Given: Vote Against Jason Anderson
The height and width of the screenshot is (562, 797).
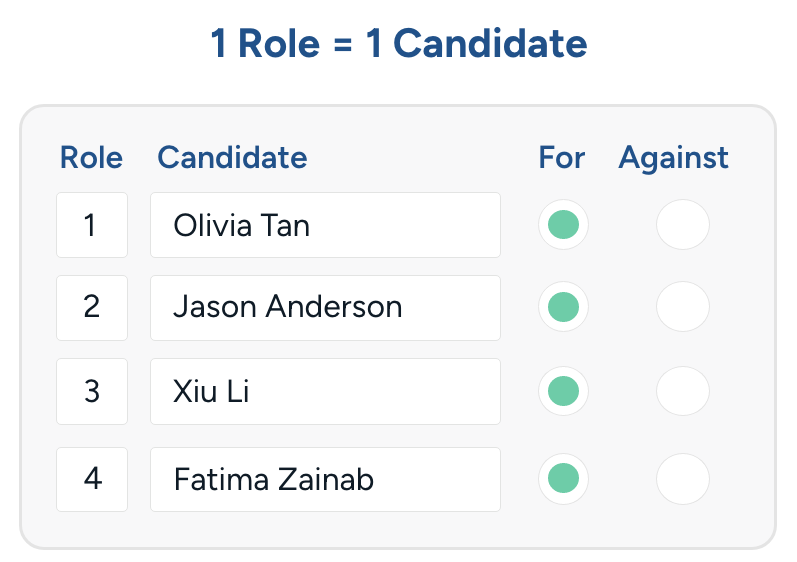Looking at the screenshot, I should pyautogui.click(x=682, y=307).
